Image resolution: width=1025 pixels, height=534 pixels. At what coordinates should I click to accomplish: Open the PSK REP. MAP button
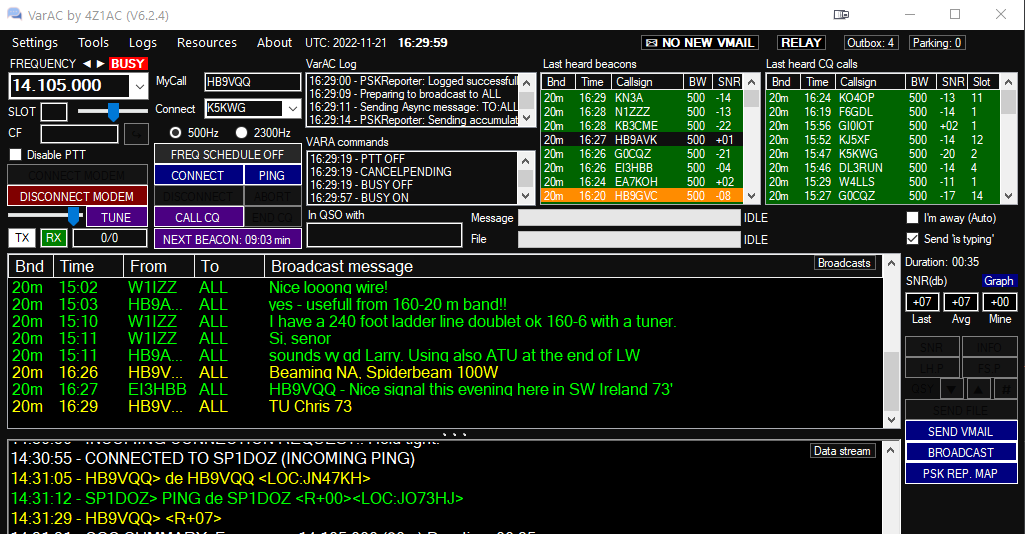(x=960, y=473)
